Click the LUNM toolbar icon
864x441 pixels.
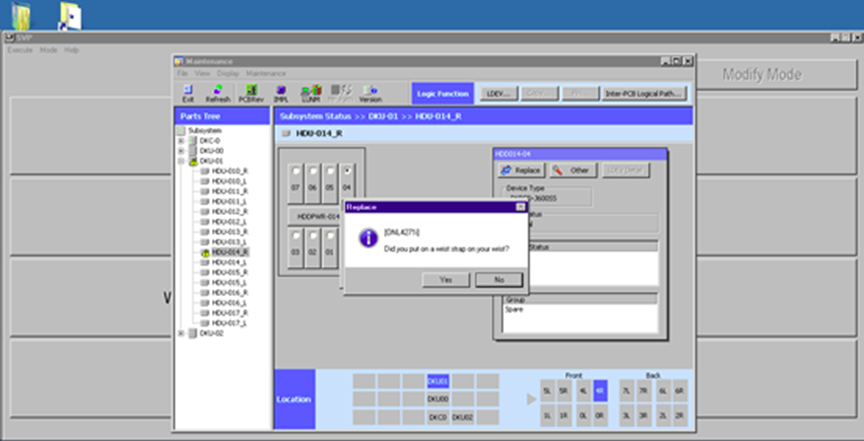310,93
